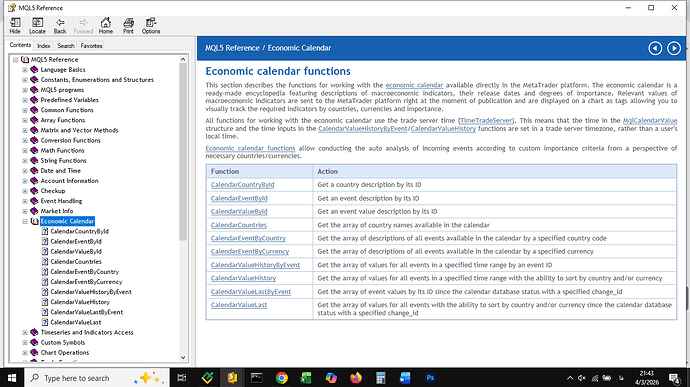
Task: Click the open-book icon beside Economic Calendar
Action: pos(34,221)
